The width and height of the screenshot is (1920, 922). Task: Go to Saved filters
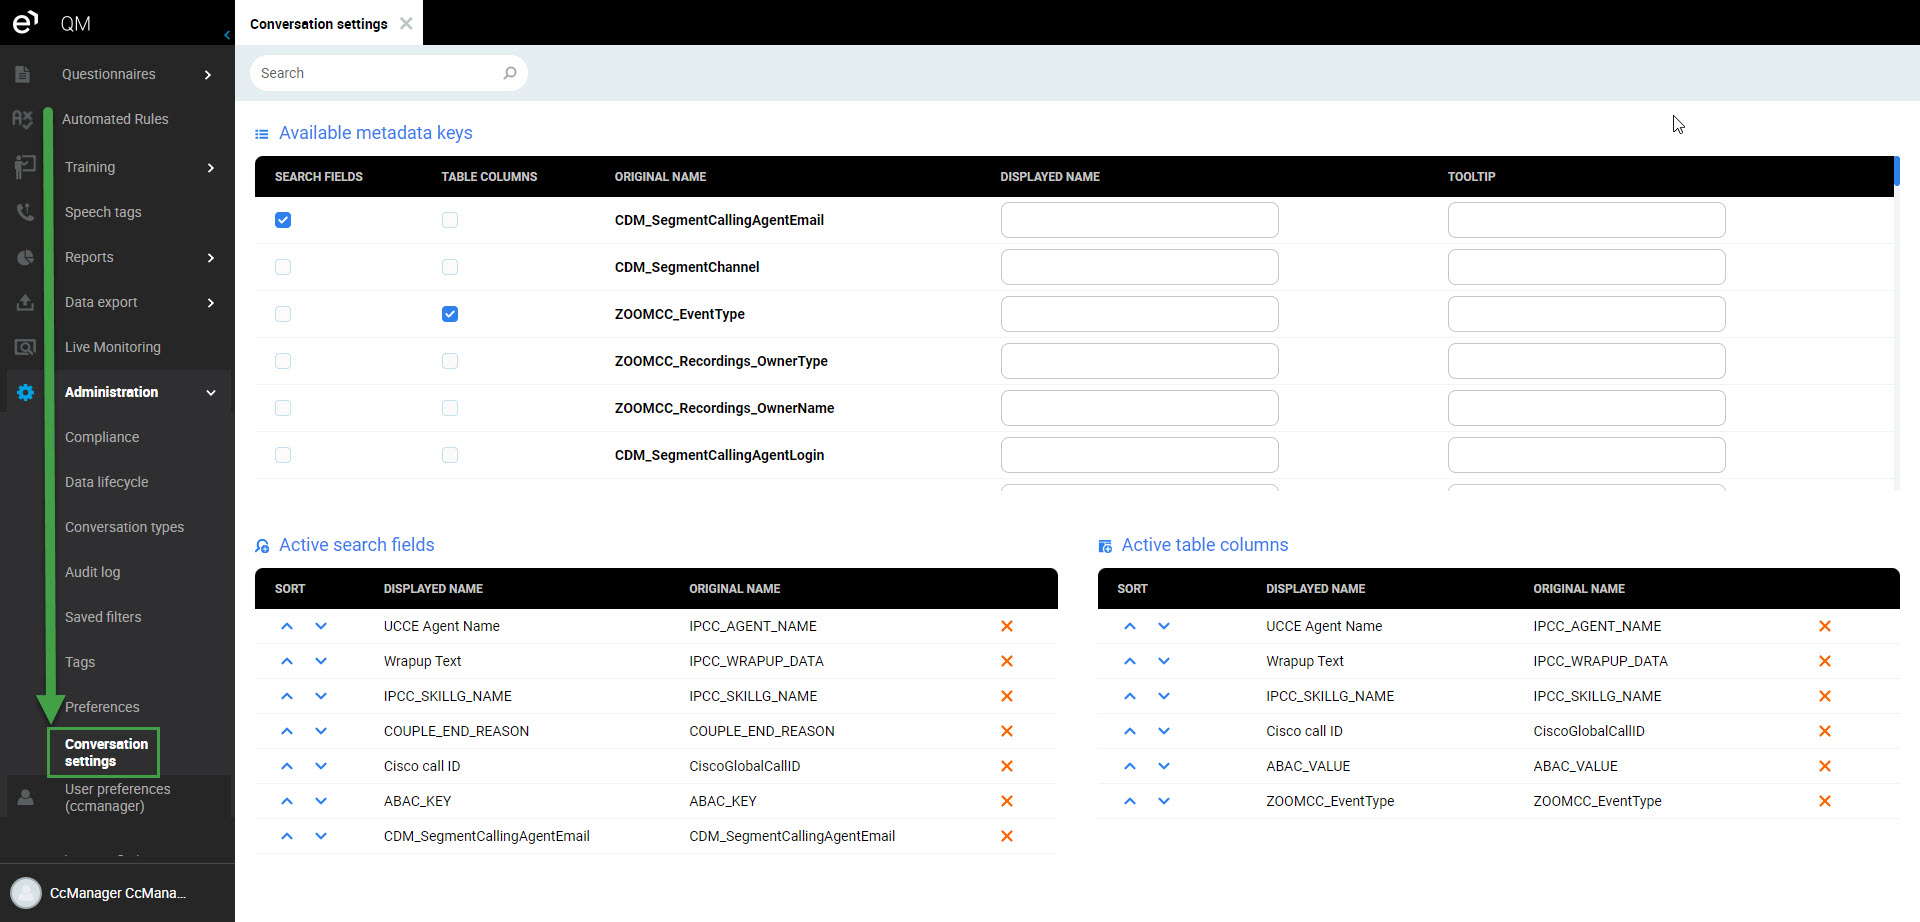(103, 617)
